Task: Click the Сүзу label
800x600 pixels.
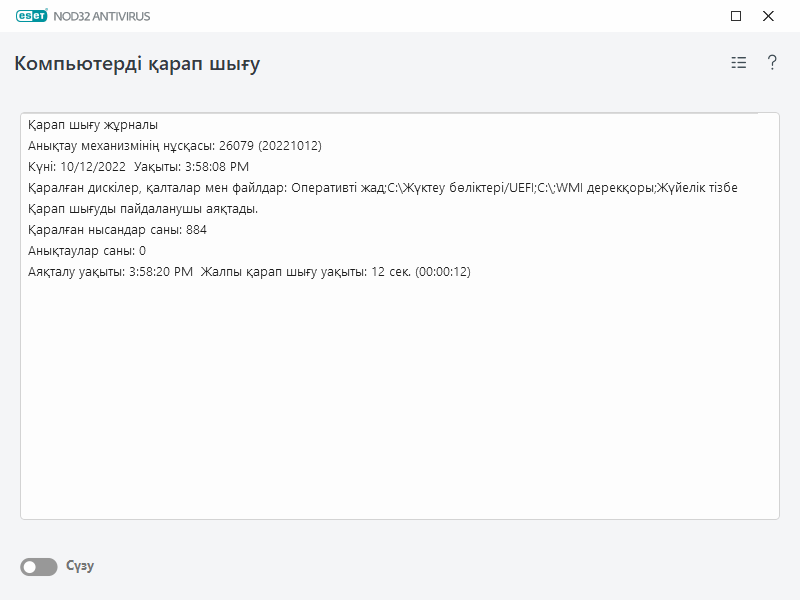Action: [x=81, y=565]
